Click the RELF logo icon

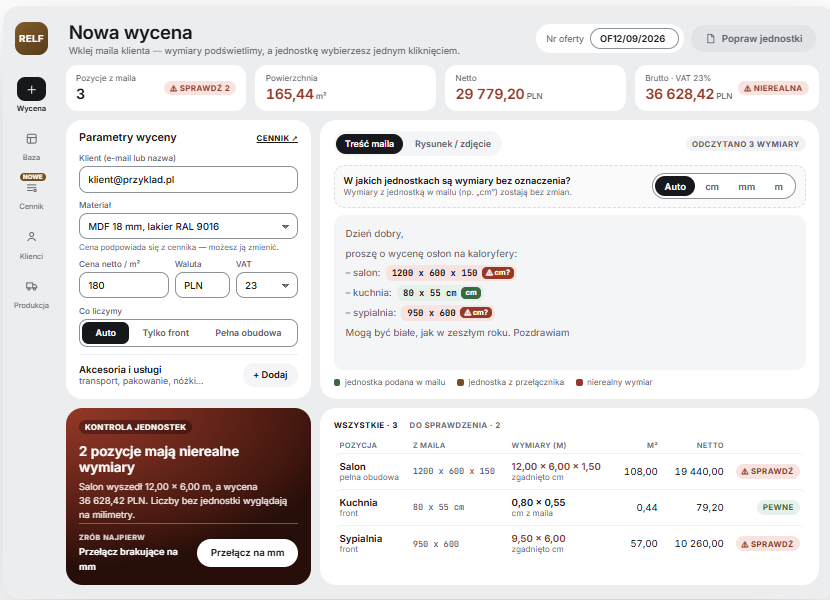(x=31, y=39)
